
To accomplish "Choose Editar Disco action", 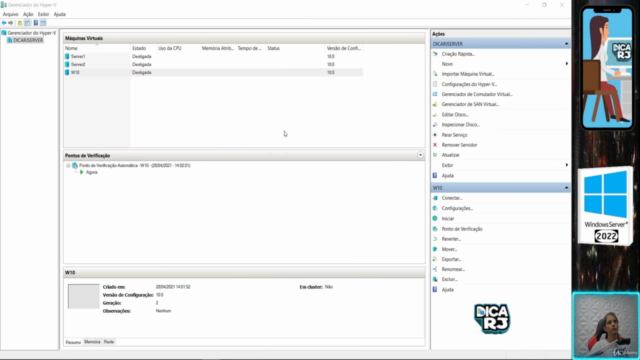I will pyautogui.click(x=455, y=115).
